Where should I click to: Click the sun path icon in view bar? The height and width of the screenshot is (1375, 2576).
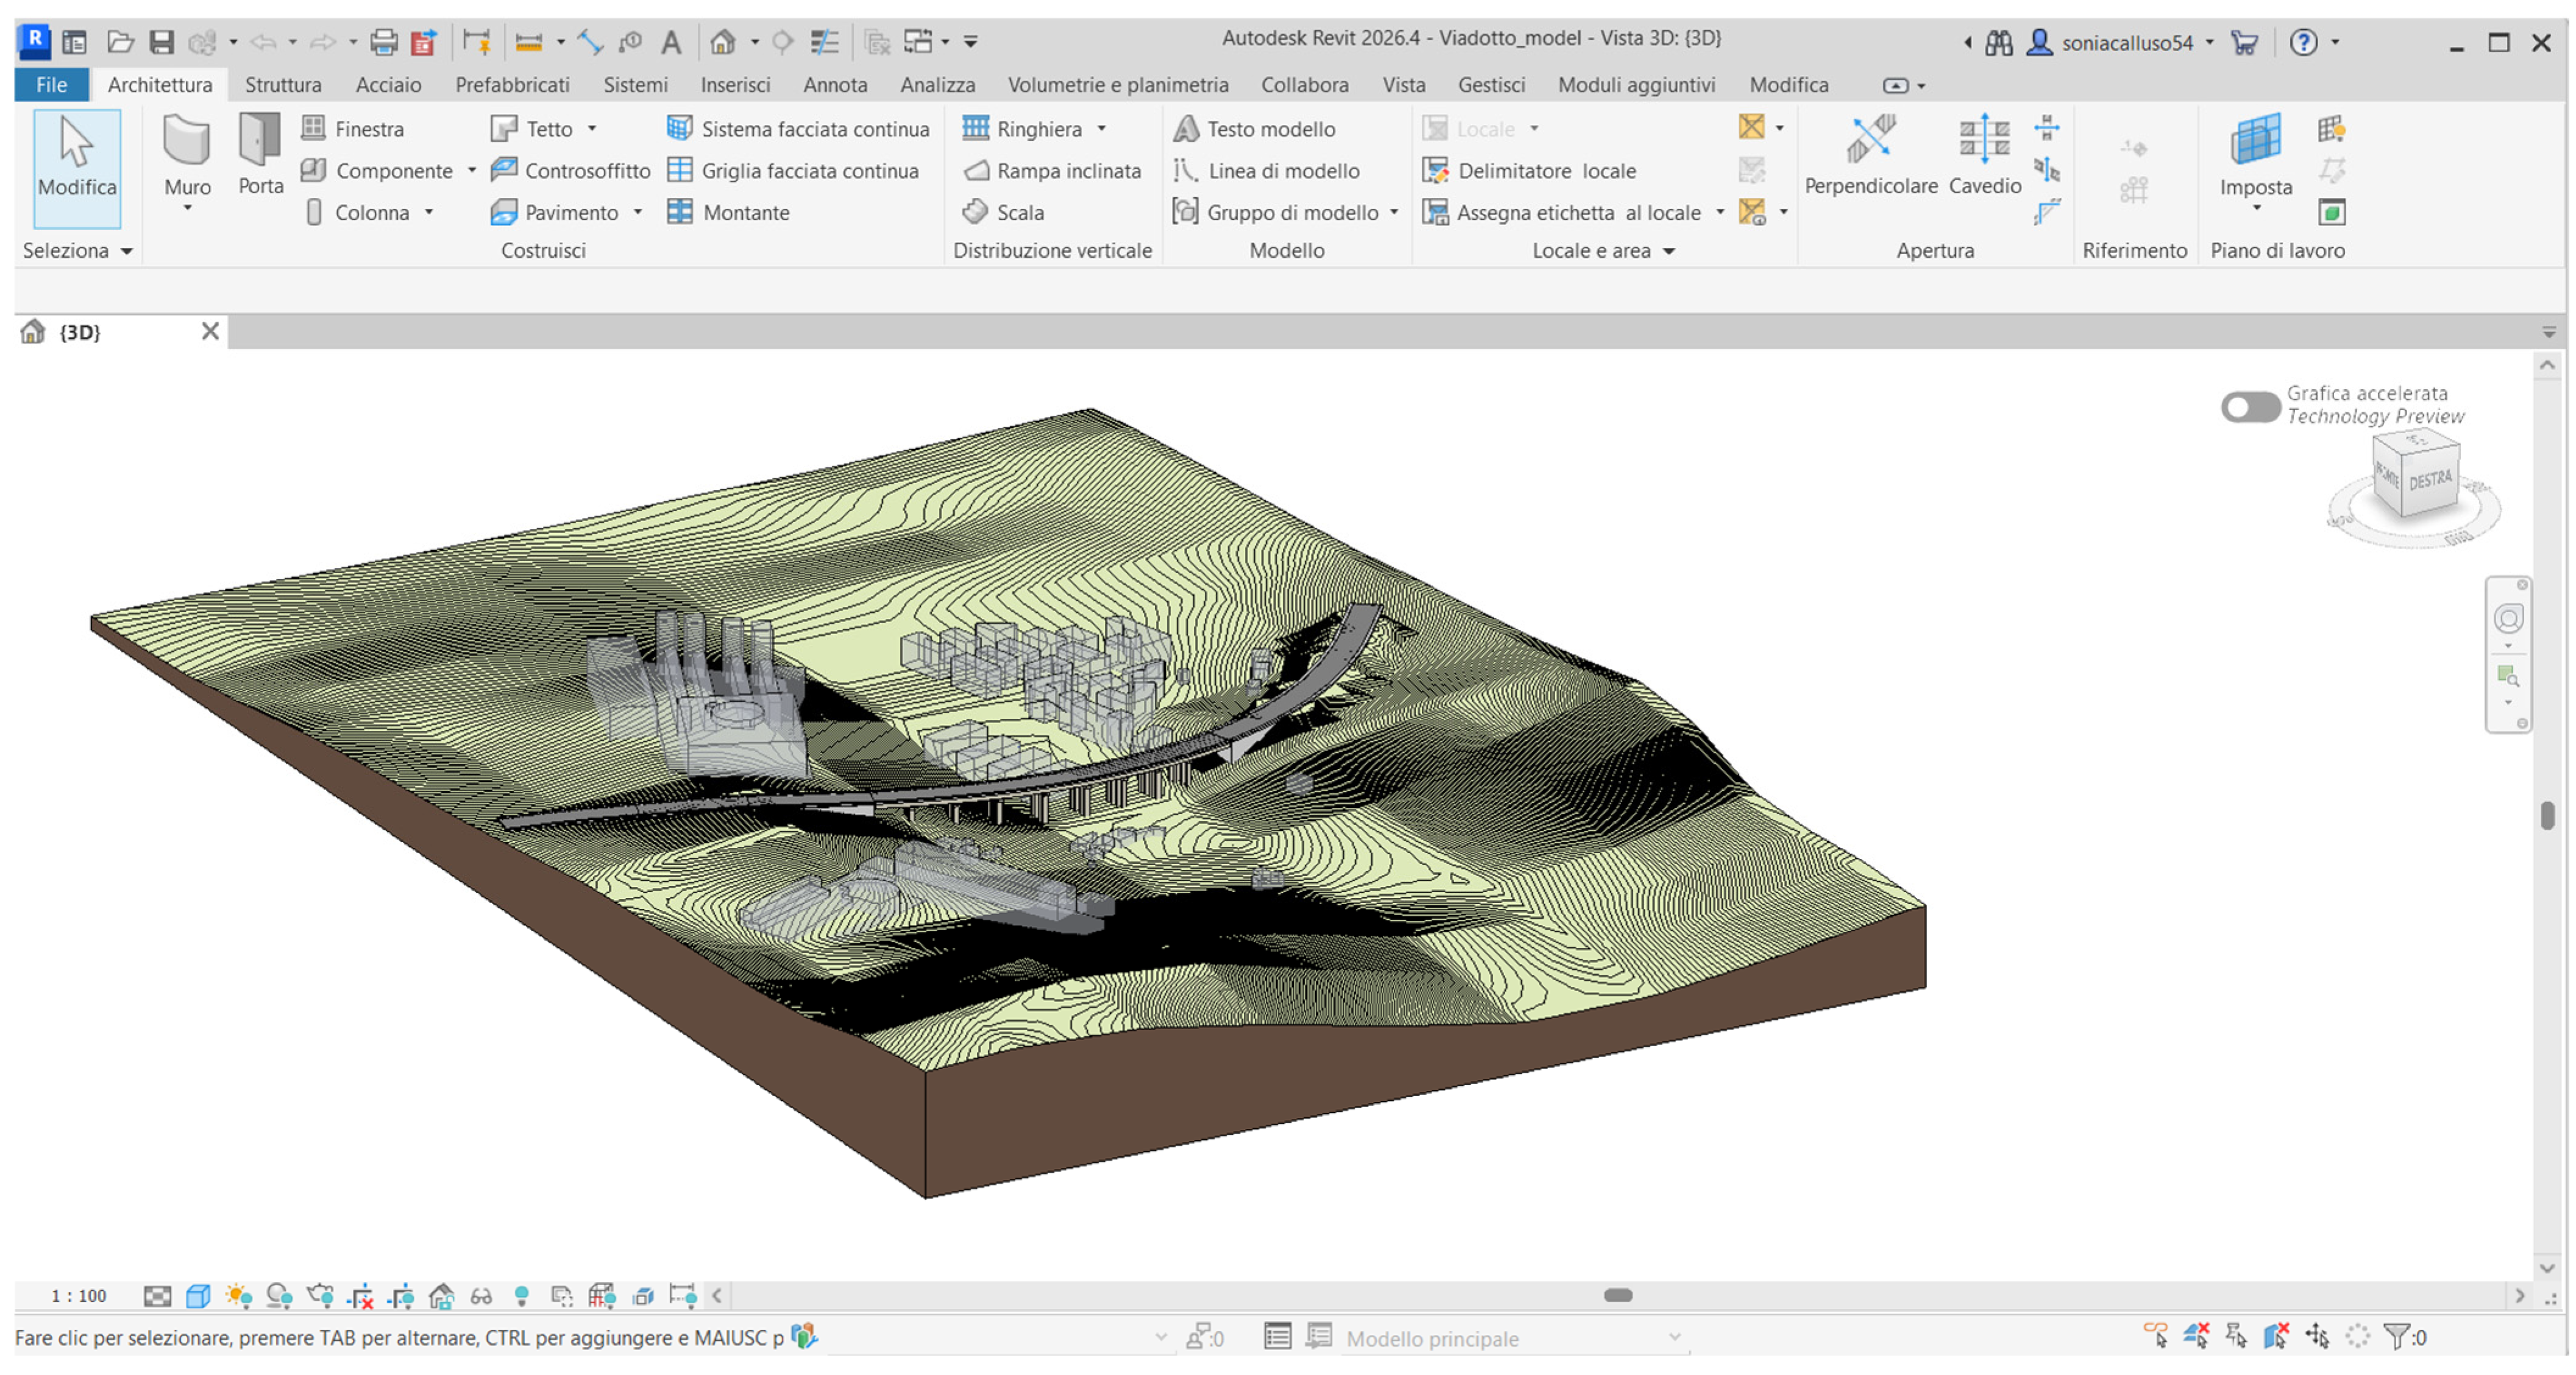[x=238, y=1296]
